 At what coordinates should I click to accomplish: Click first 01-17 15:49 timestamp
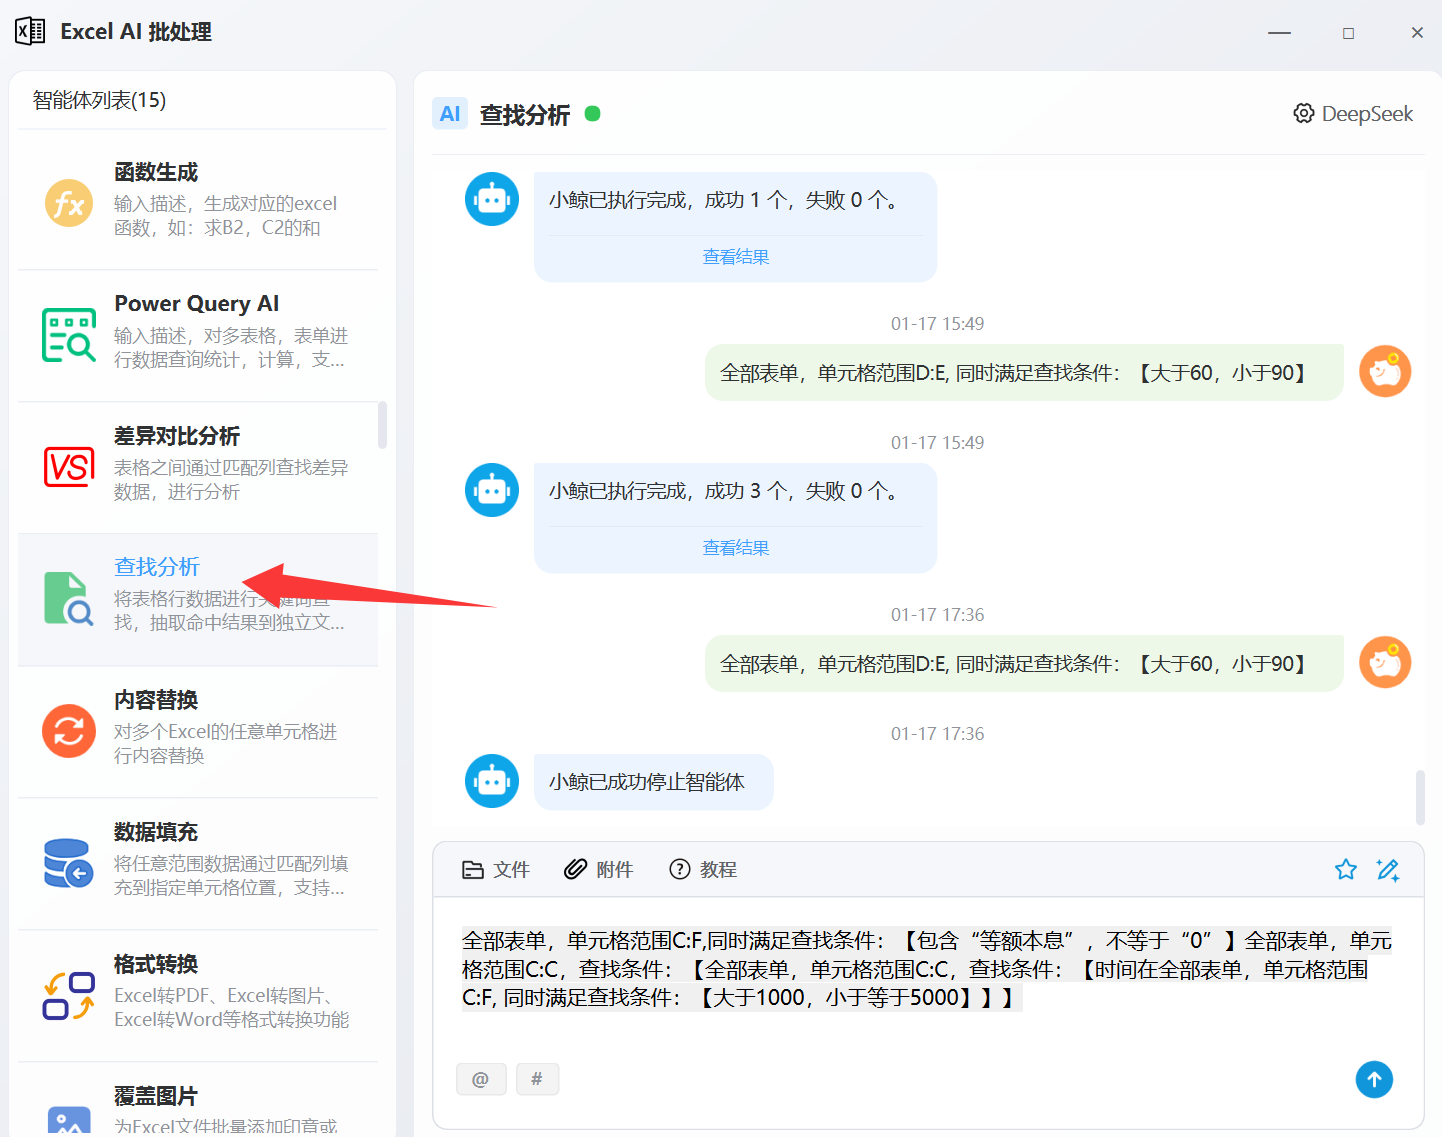click(937, 324)
